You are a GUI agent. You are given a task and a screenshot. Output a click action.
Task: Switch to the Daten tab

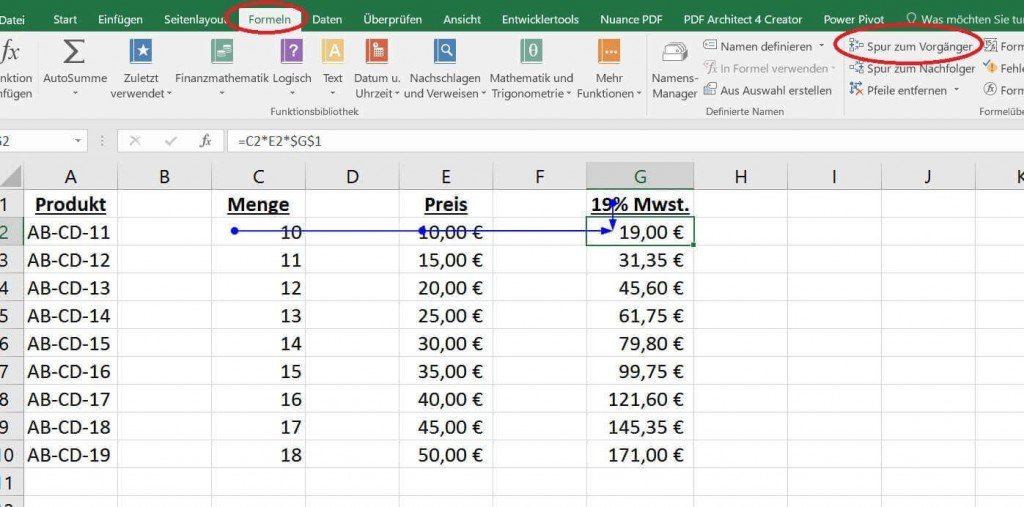tap(327, 20)
